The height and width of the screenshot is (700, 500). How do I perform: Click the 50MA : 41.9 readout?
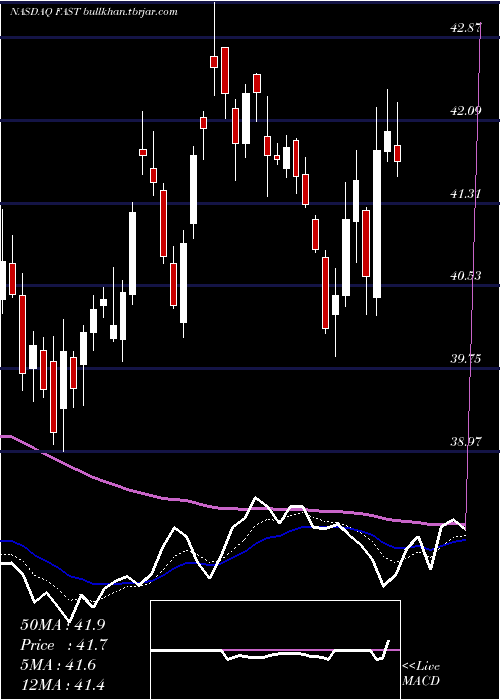63,625
